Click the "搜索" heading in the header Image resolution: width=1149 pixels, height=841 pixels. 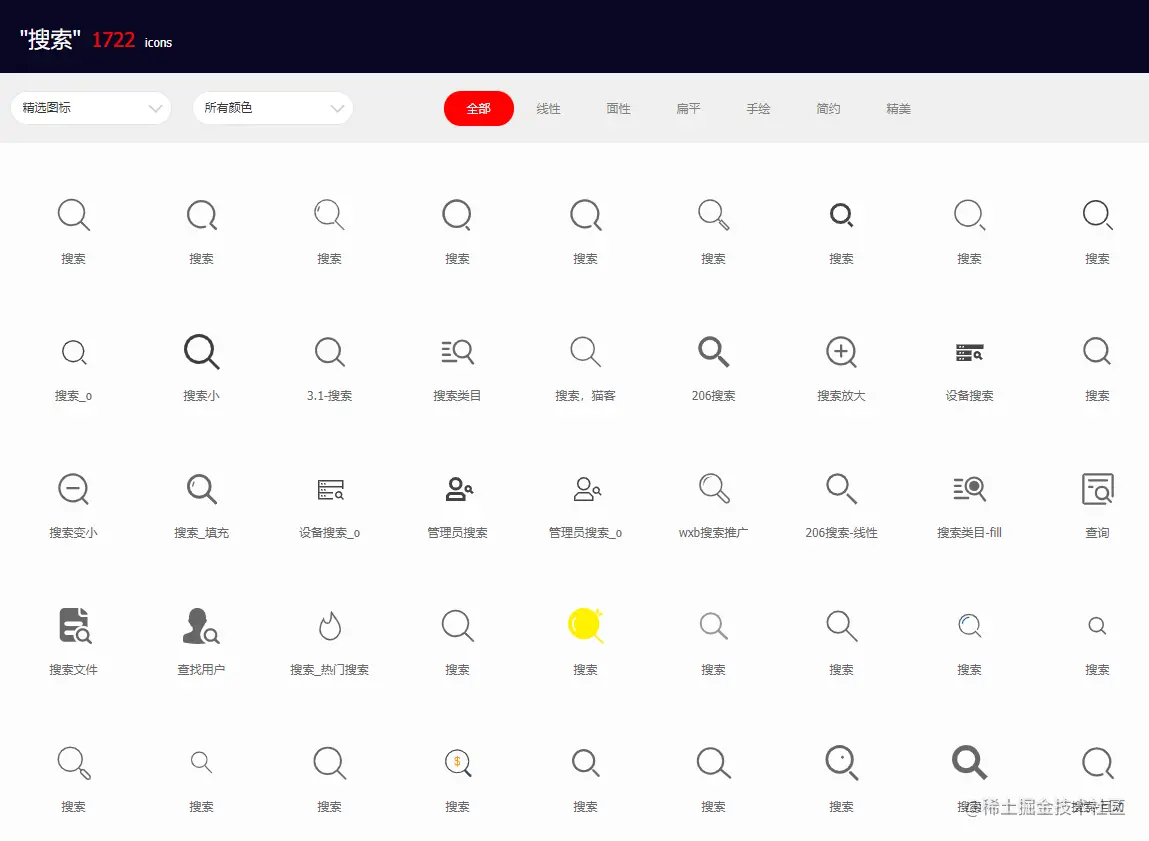point(50,40)
